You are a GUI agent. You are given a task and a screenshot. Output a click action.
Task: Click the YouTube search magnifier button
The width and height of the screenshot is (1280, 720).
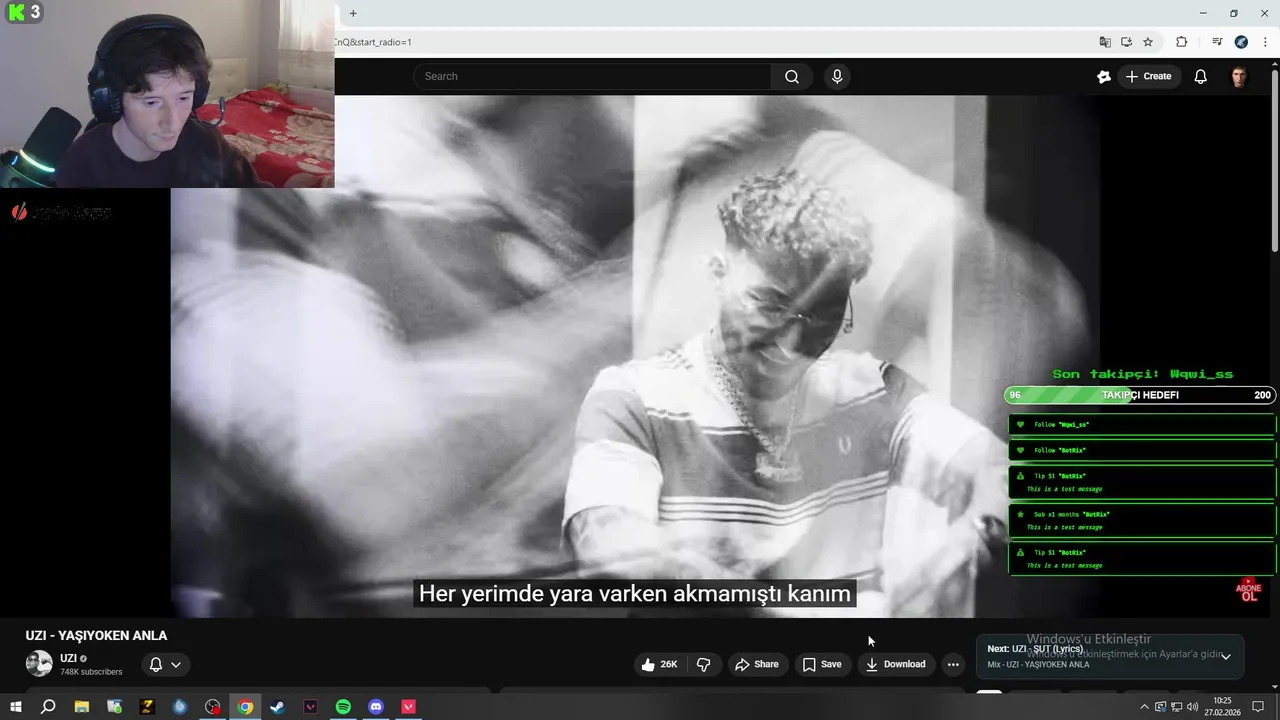tap(792, 77)
